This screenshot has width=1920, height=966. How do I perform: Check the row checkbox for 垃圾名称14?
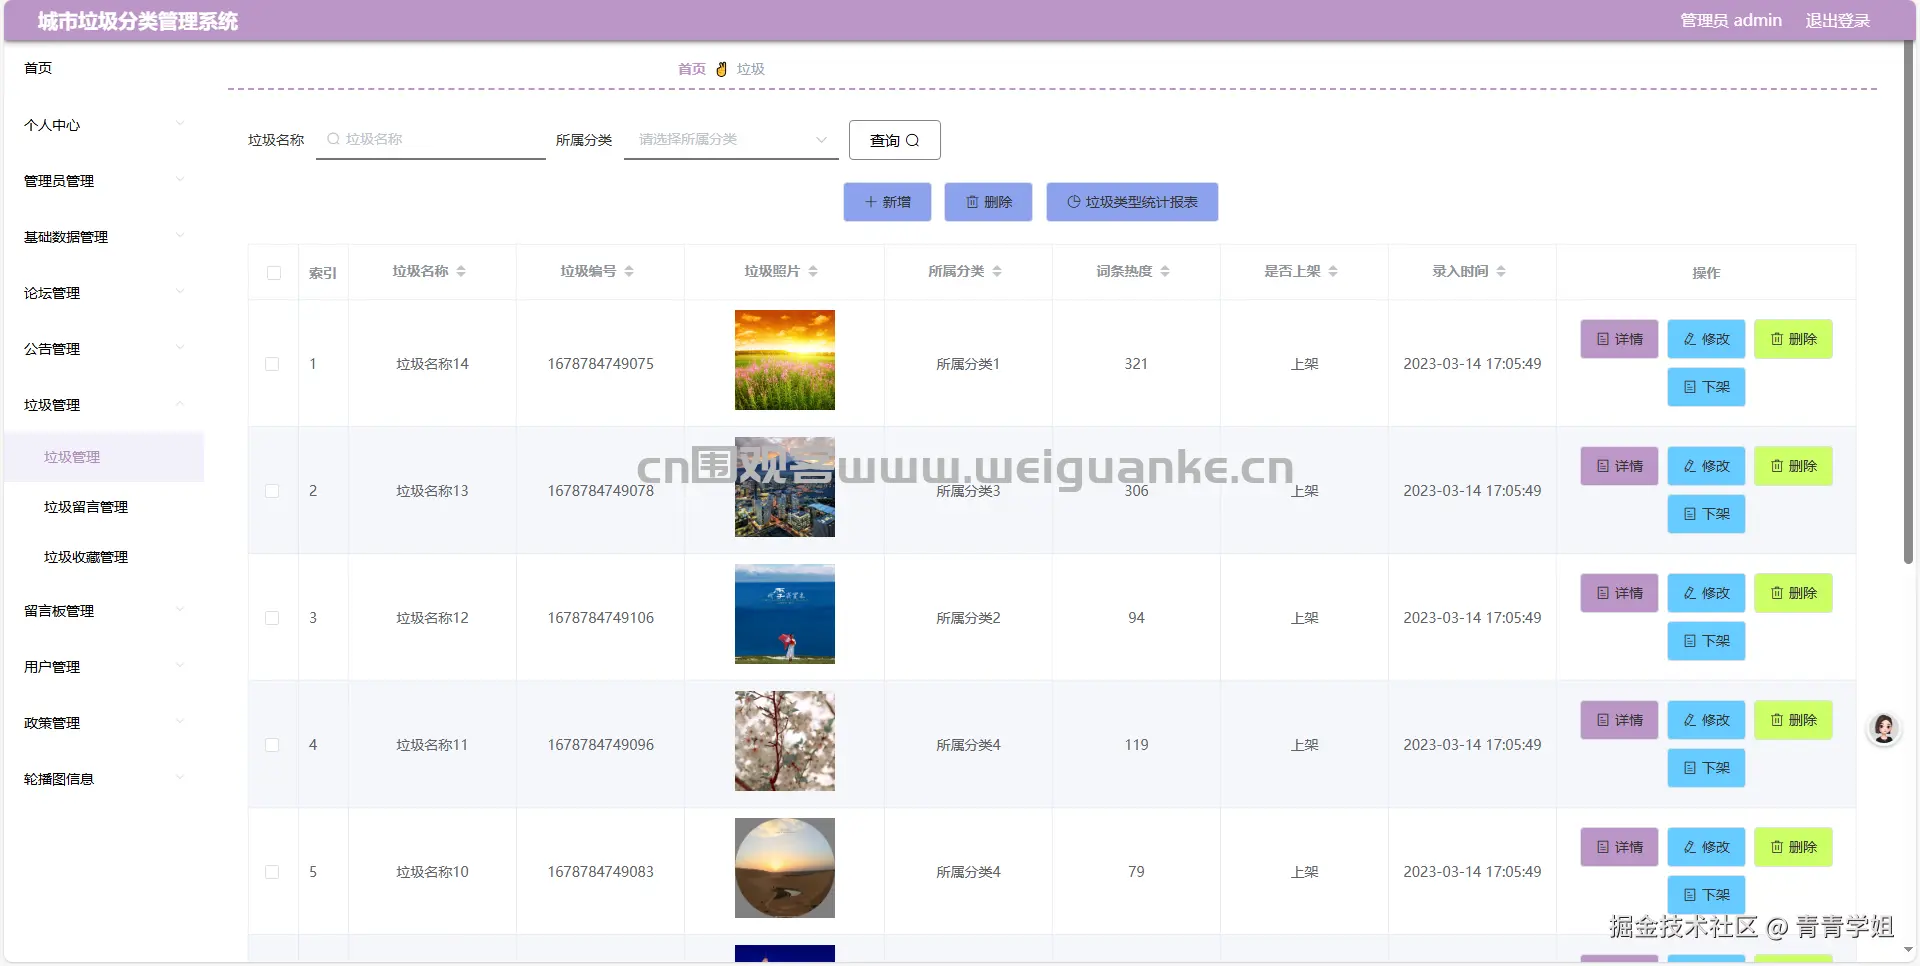(x=272, y=364)
